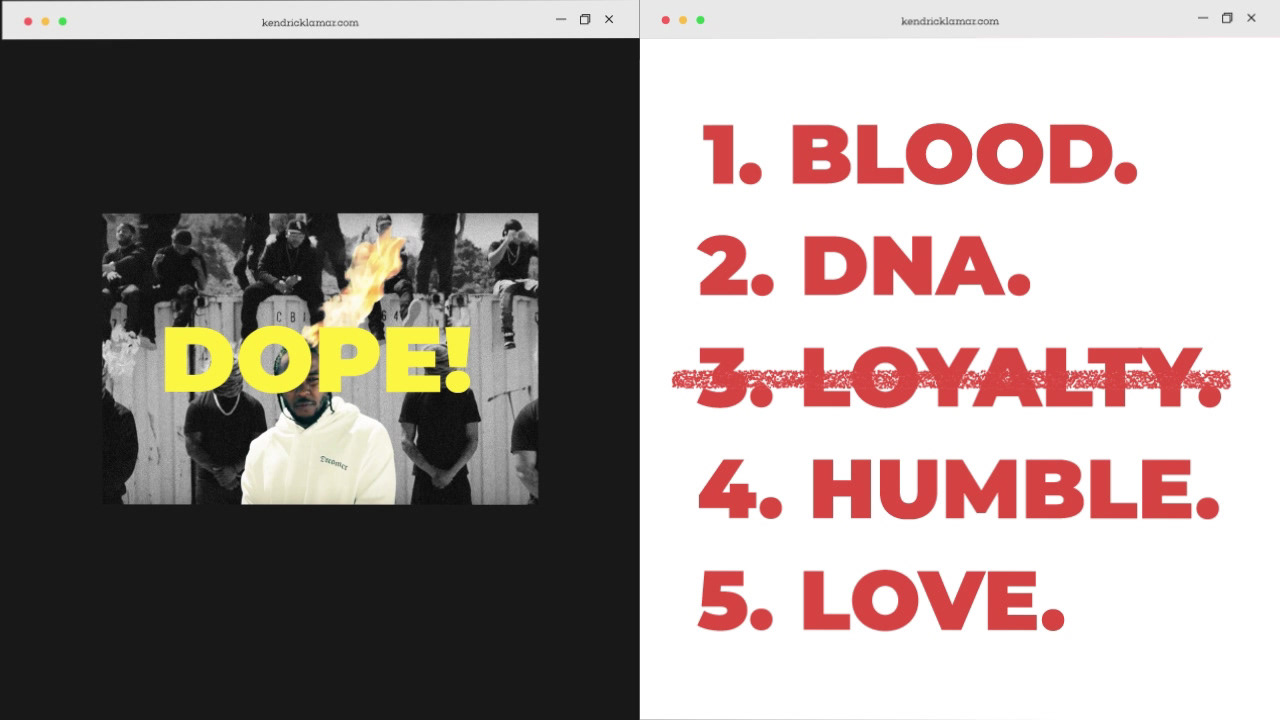Viewport: 1280px width, 720px height.
Task: Click the red dot in left window
Action: [28, 21]
